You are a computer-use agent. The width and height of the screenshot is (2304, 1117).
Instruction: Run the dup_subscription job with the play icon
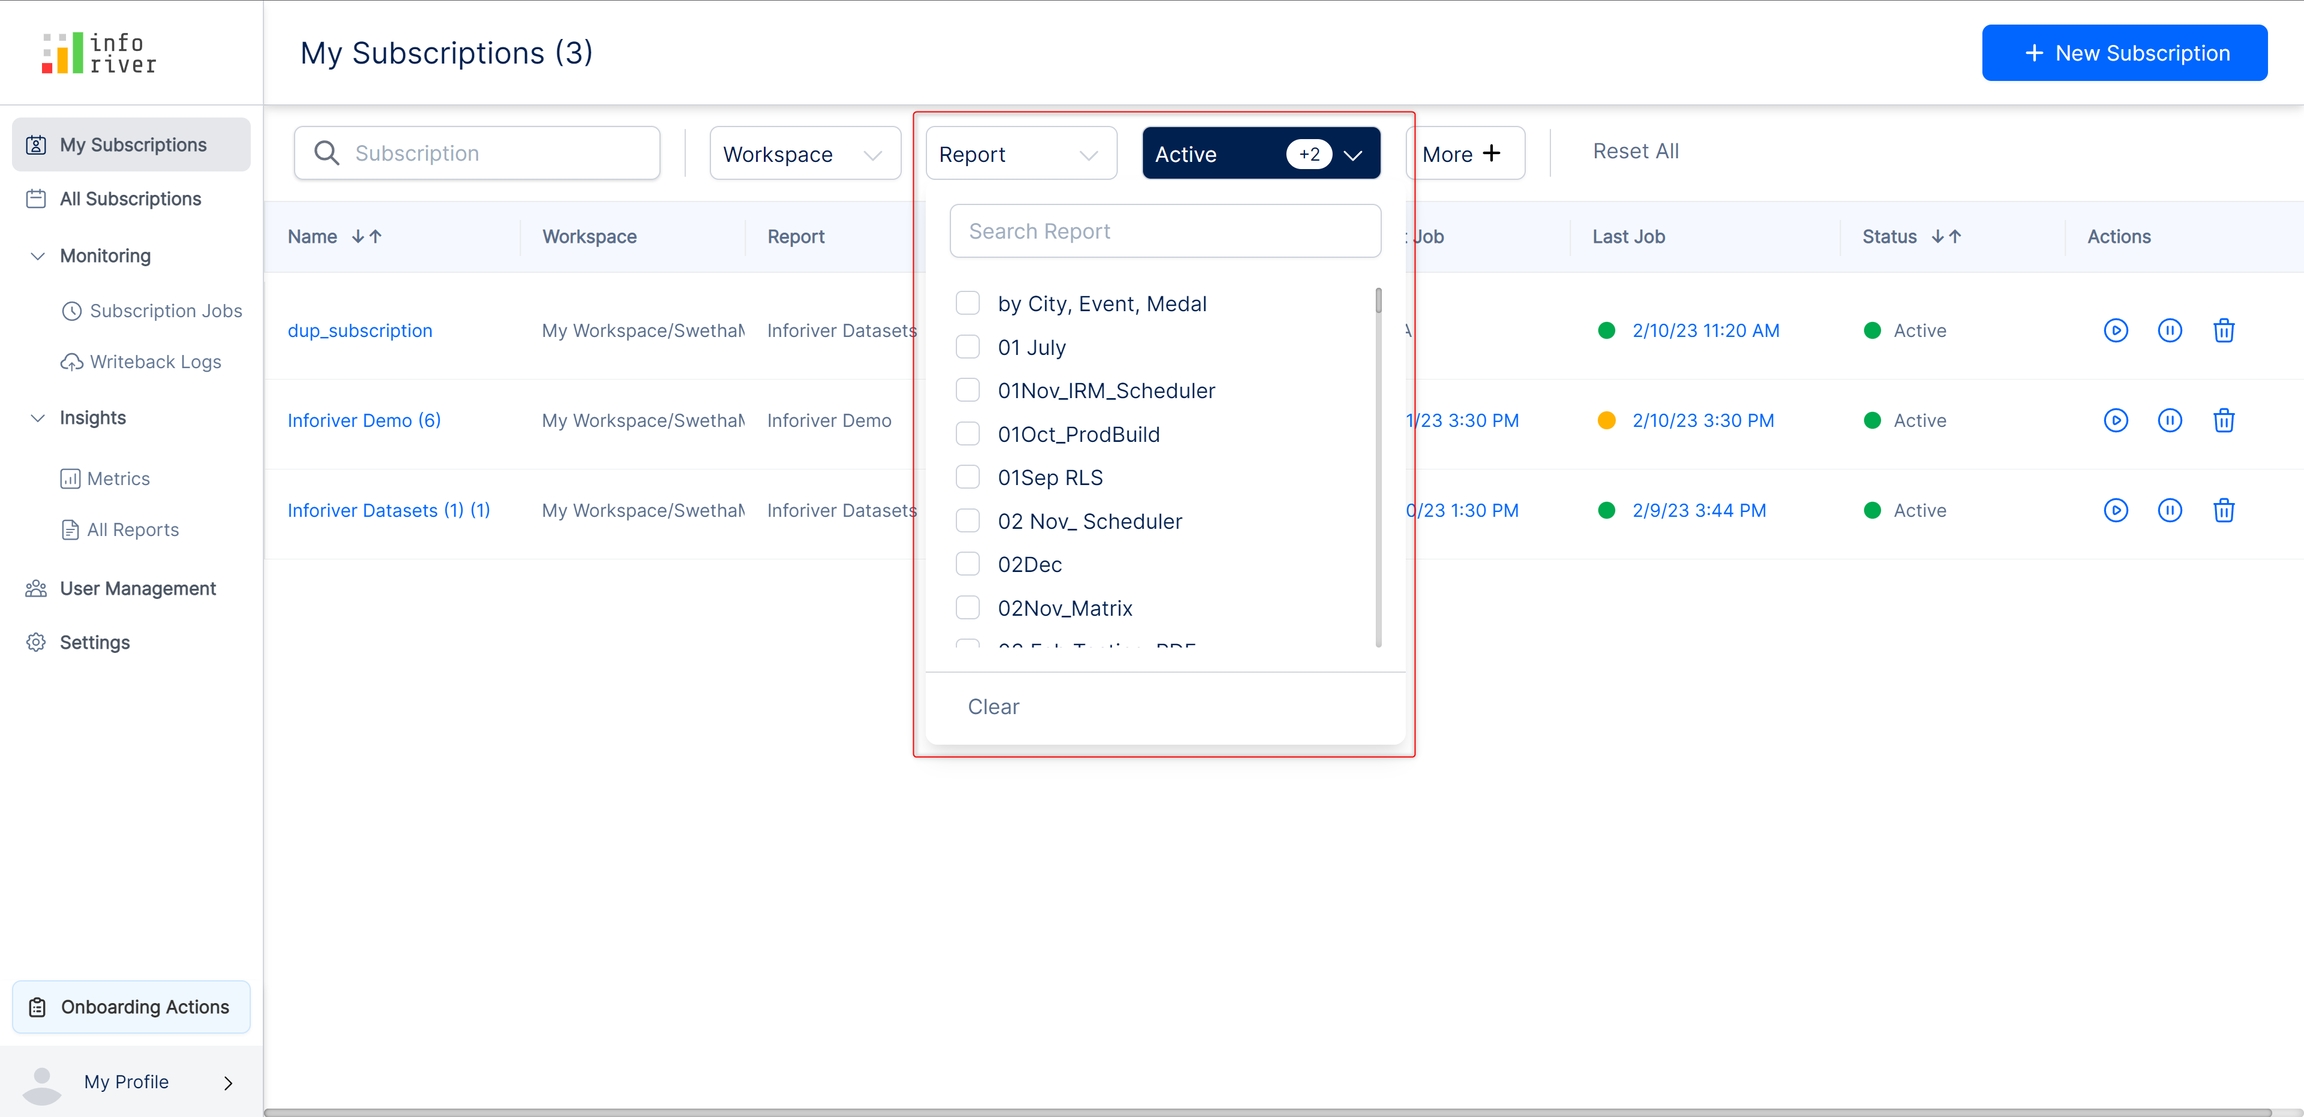click(x=2115, y=330)
